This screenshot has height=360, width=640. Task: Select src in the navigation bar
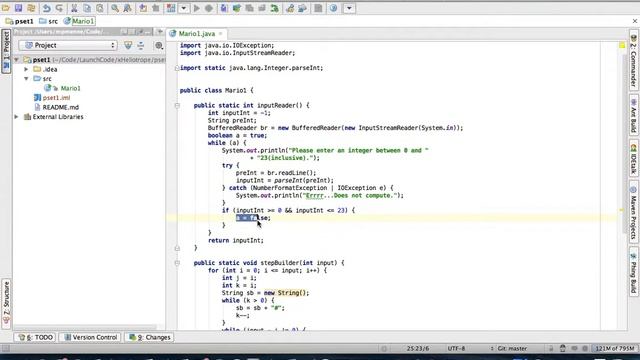[49, 21]
